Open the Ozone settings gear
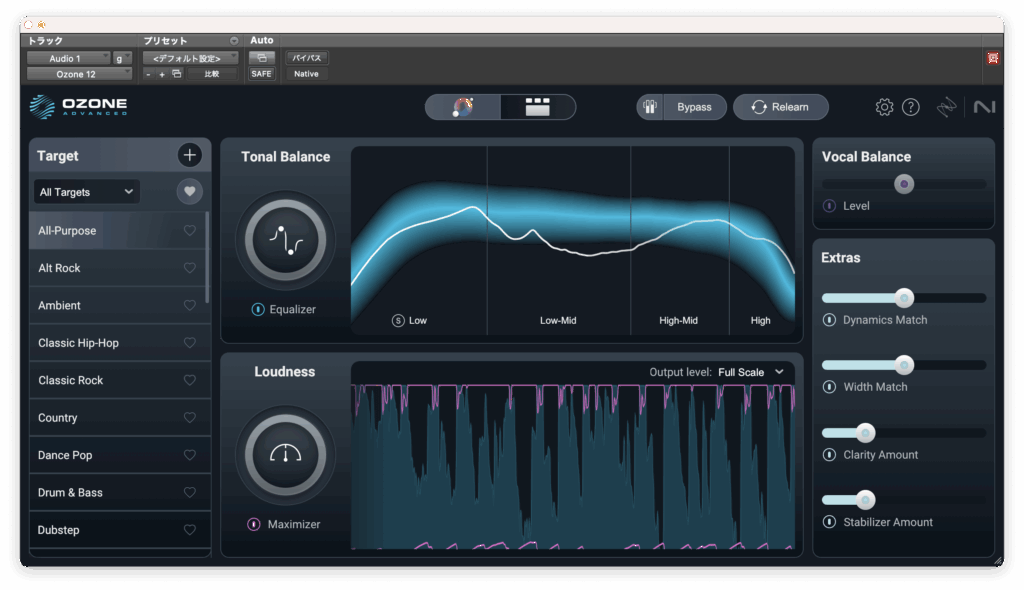Screen dimensions: 1024x590 [884, 107]
